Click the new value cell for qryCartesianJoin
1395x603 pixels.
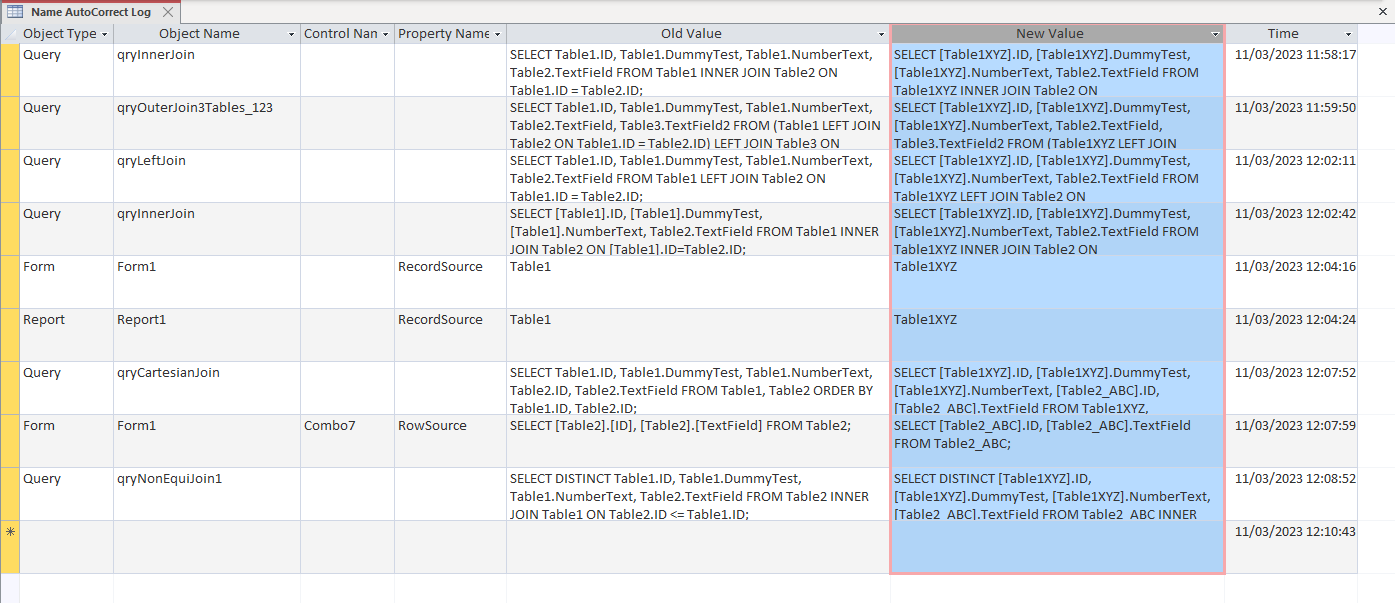(x=1057, y=388)
